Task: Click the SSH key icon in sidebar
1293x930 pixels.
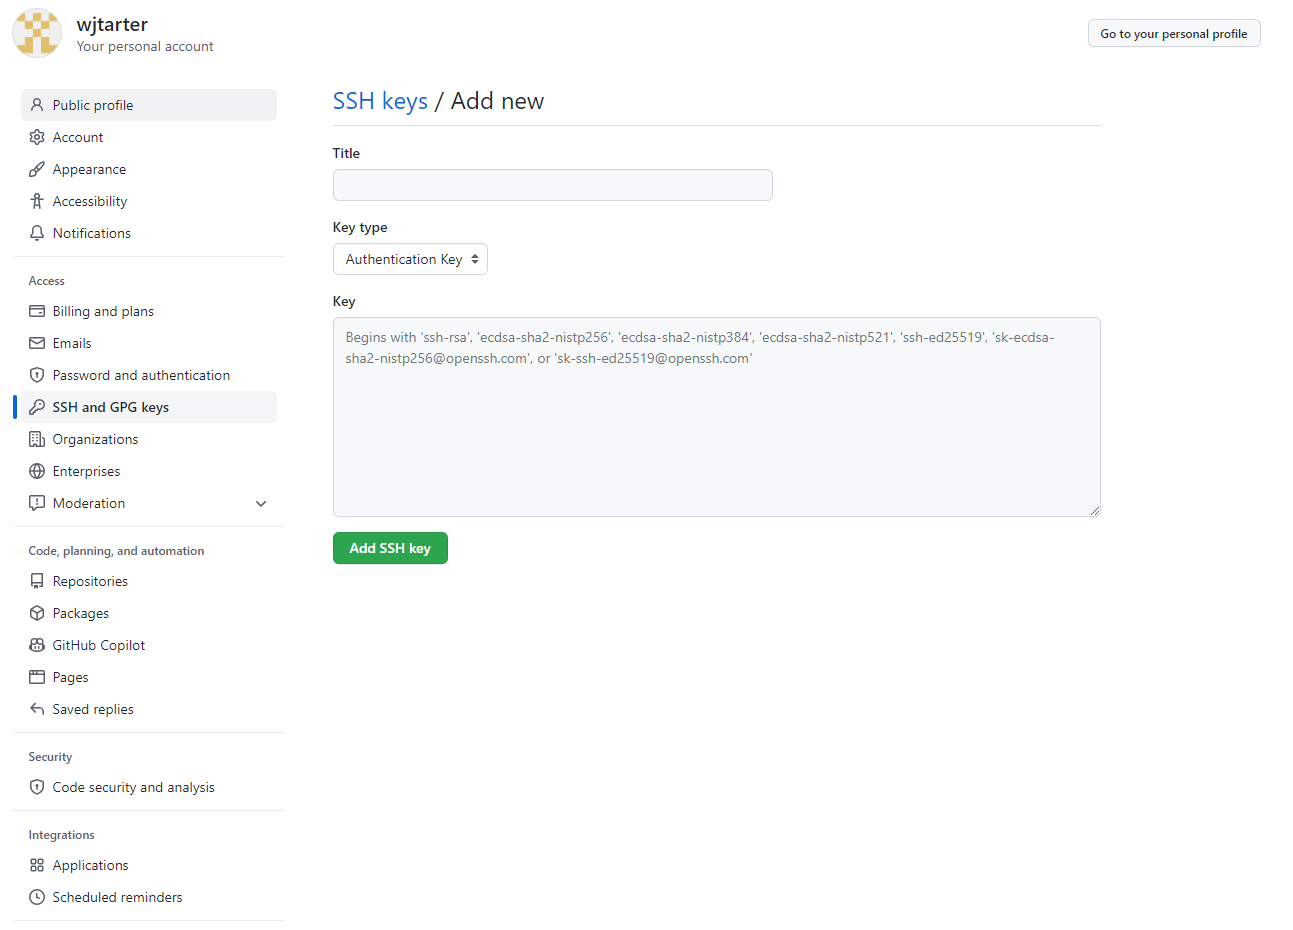Action: (x=37, y=407)
